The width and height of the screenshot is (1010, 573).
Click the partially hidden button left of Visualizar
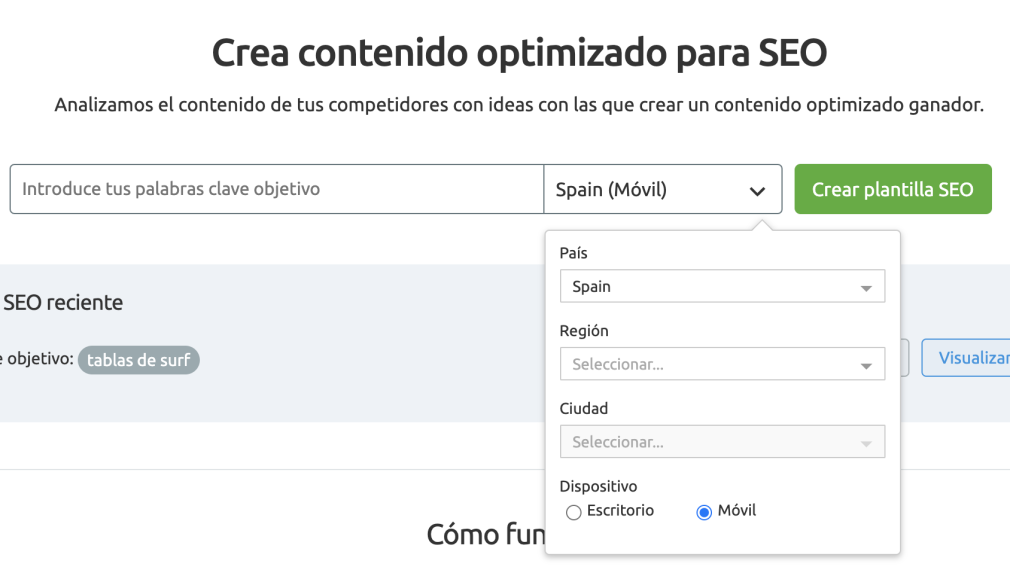coord(904,358)
